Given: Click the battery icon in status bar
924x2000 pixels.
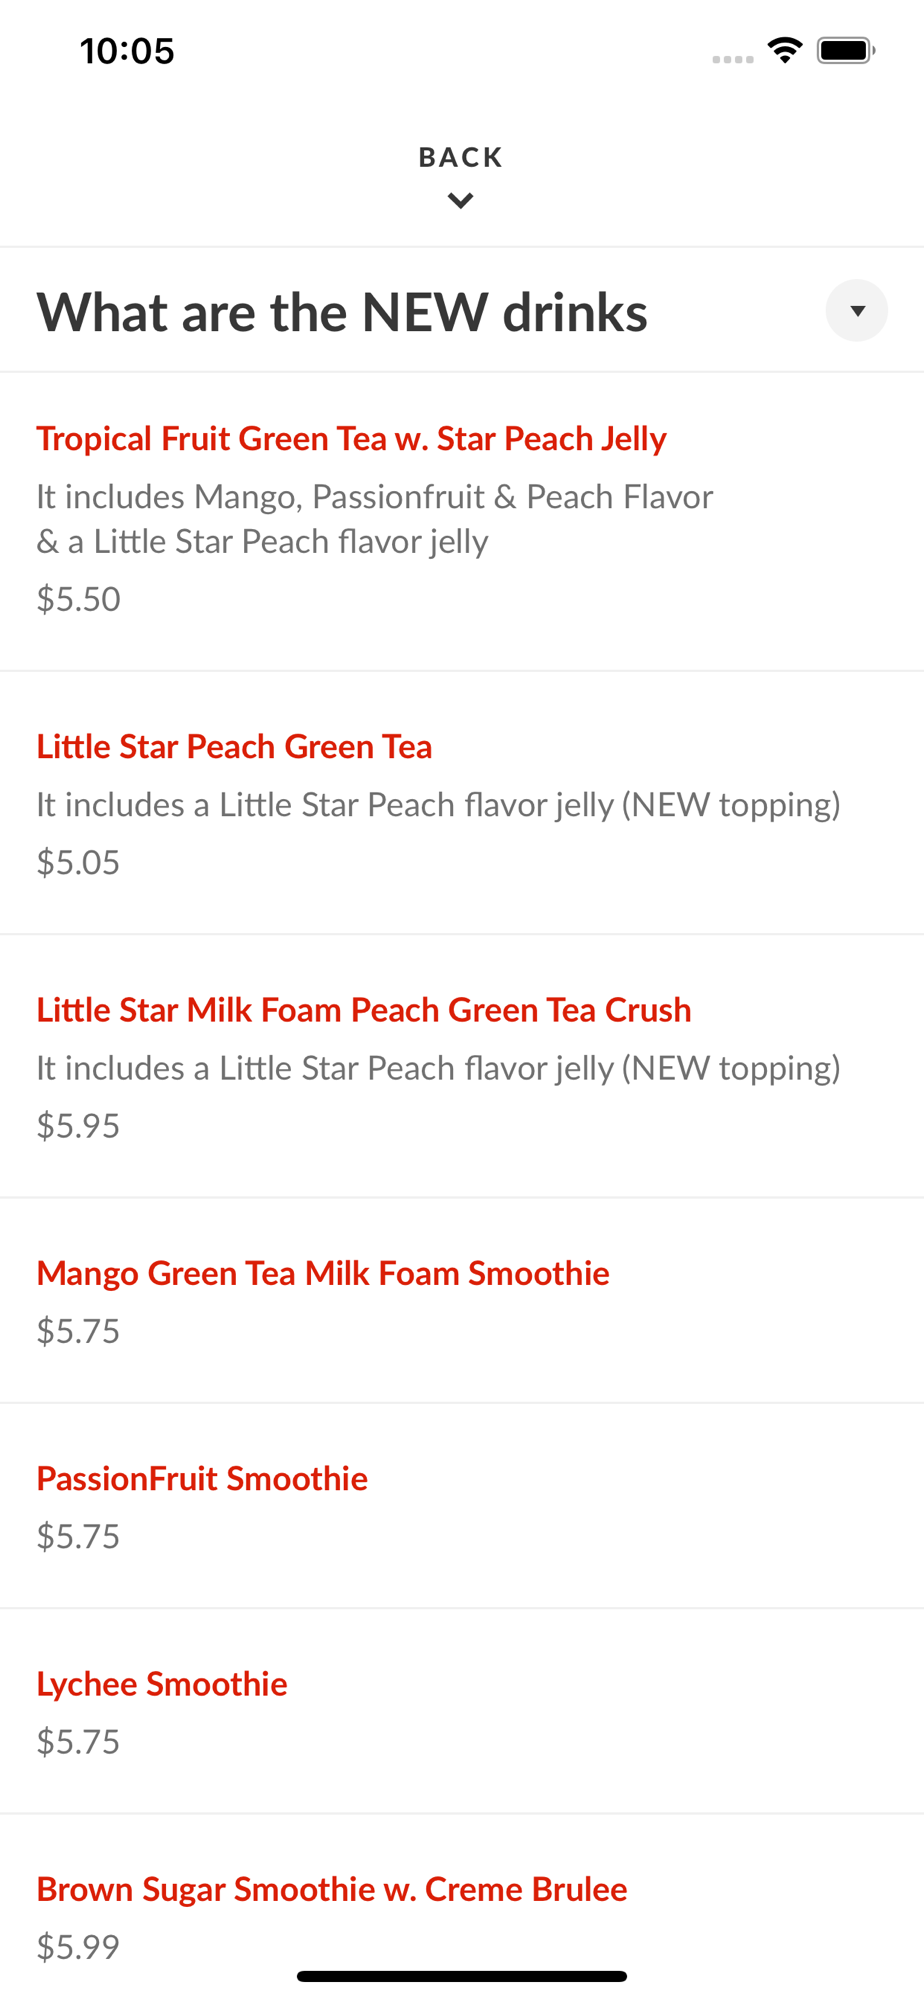Looking at the screenshot, I should 845,50.
